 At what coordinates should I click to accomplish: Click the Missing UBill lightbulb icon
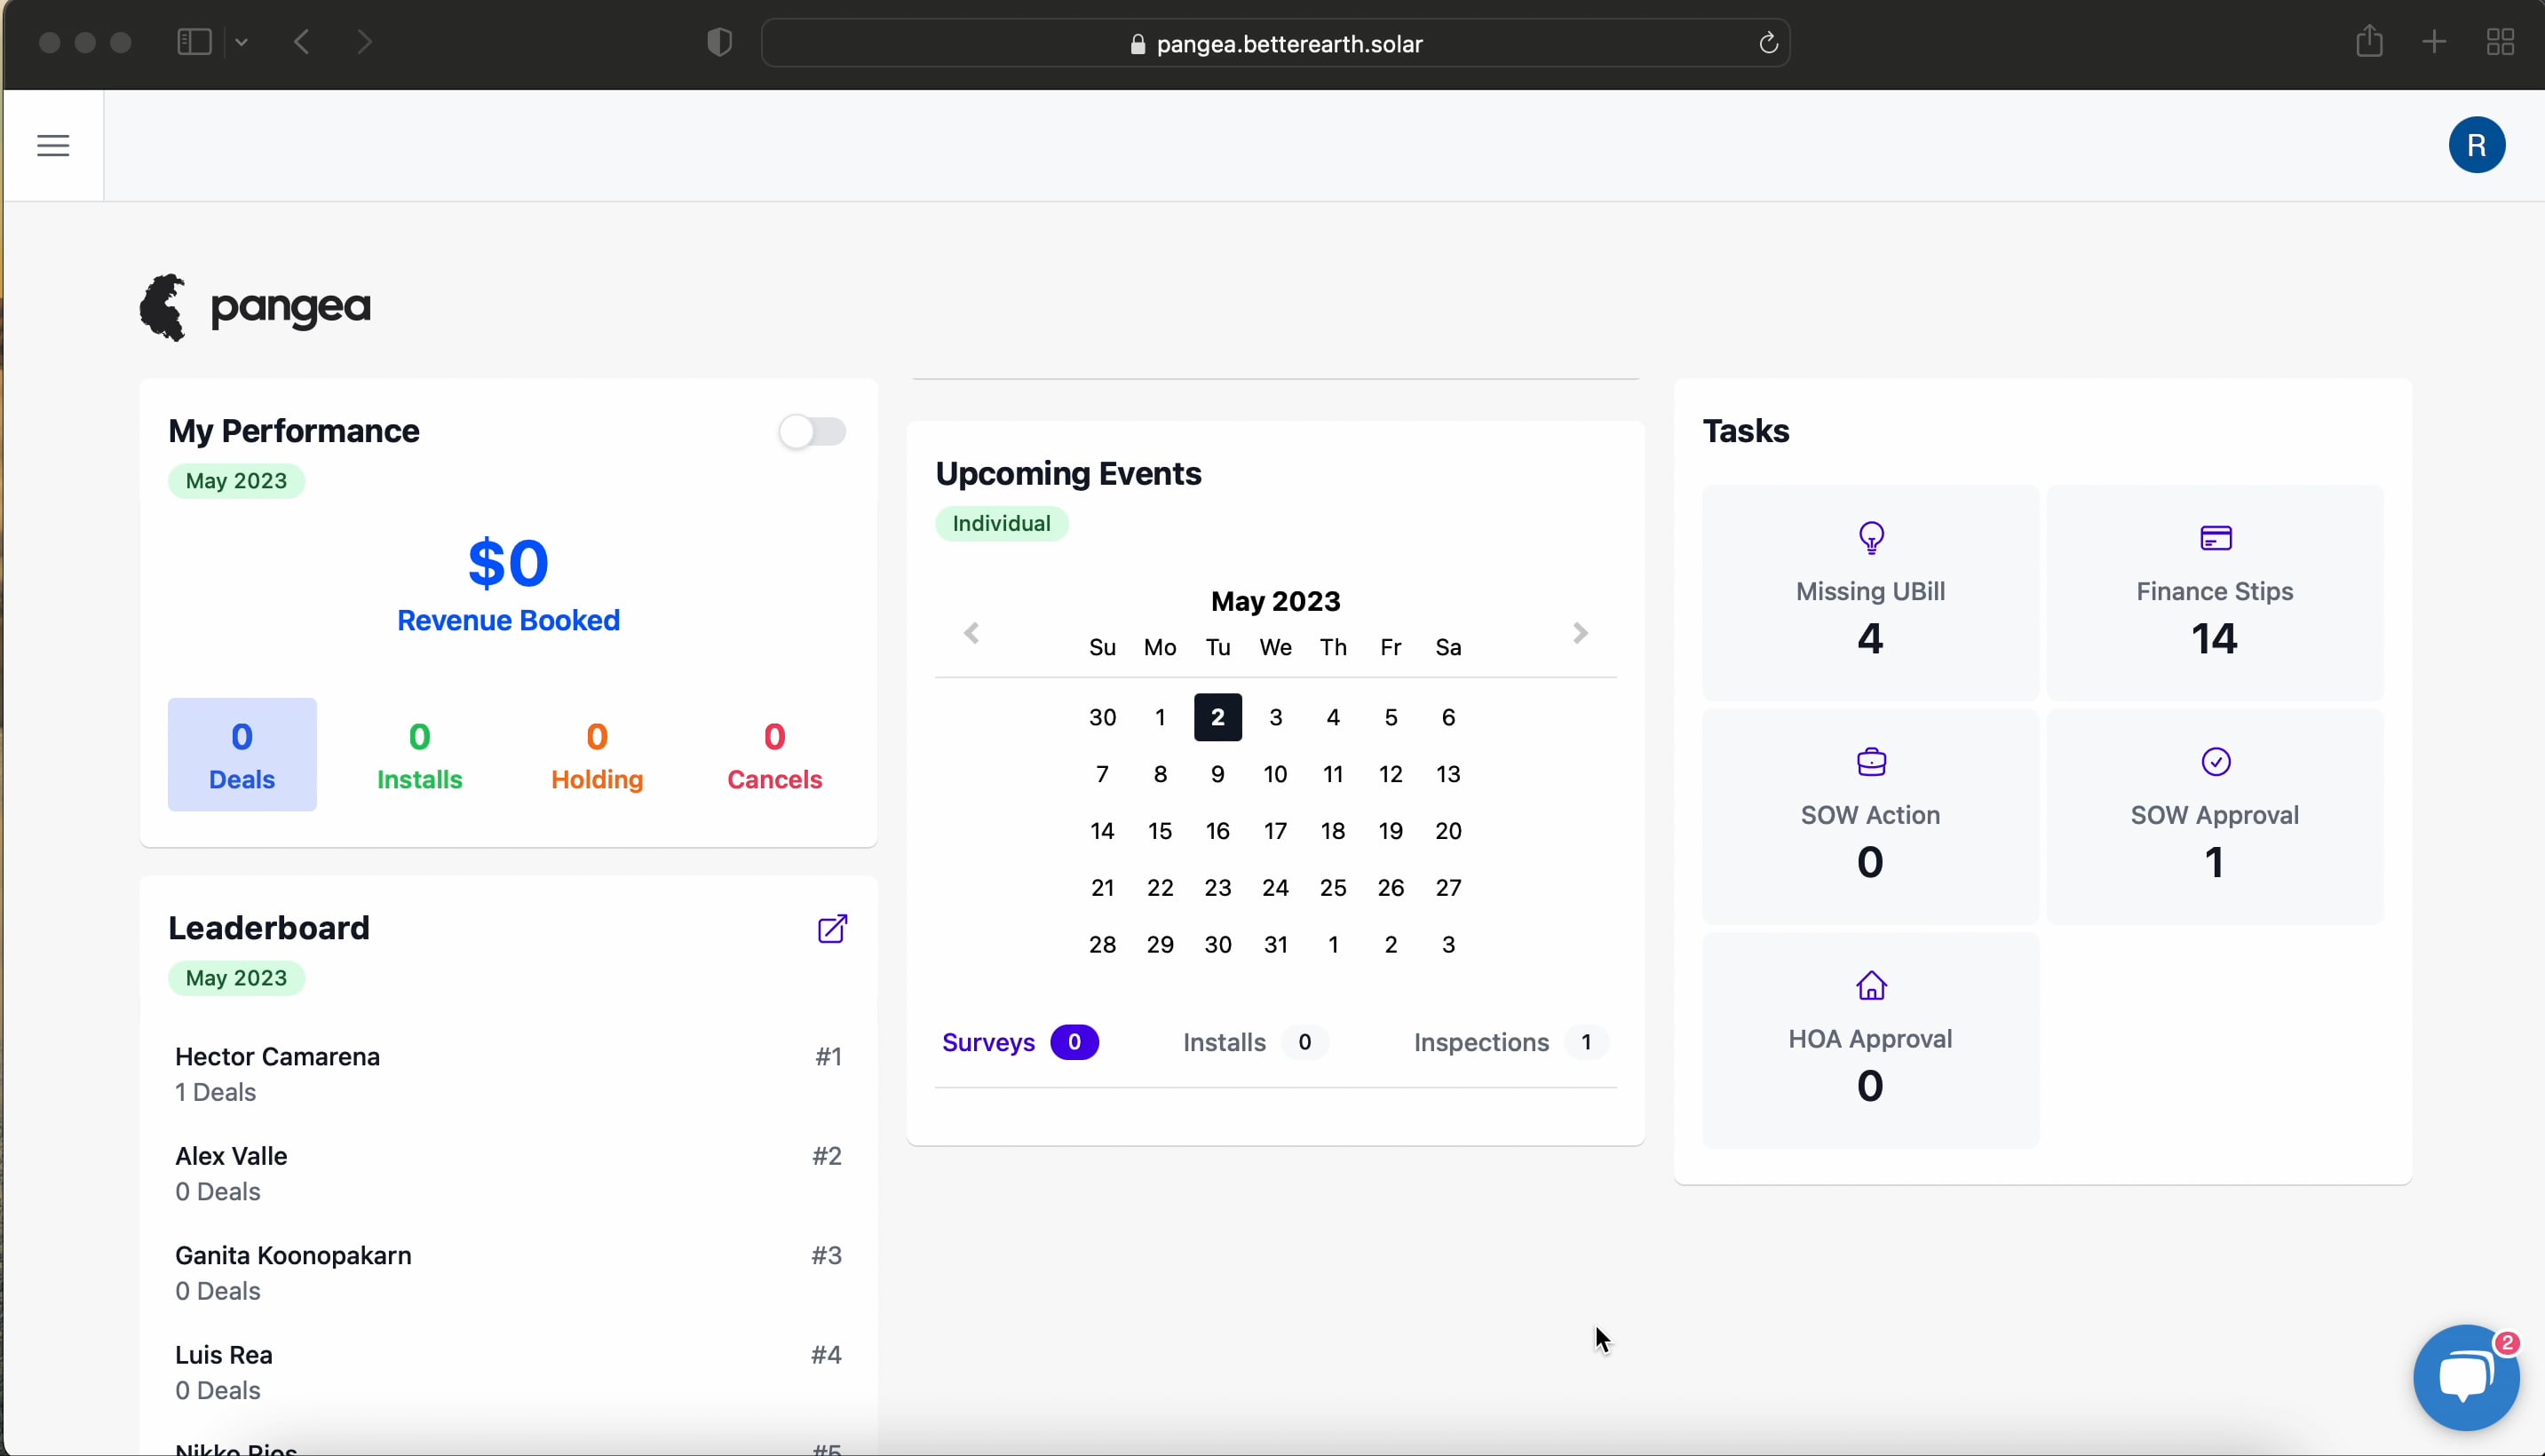(x=1870, y=538)
